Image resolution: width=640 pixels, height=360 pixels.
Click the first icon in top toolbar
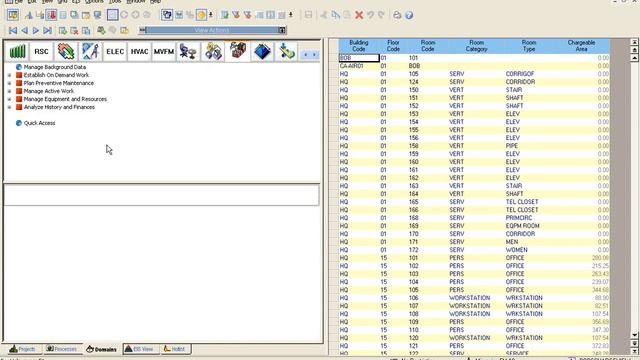click(13, 15)
